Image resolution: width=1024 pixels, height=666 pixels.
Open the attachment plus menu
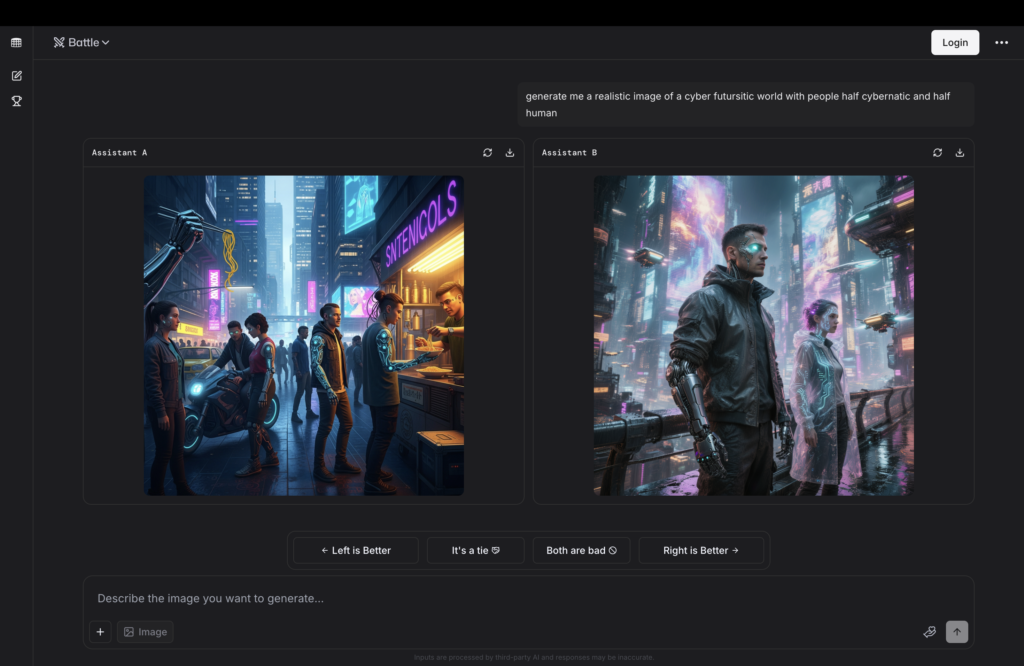[100, 632]
